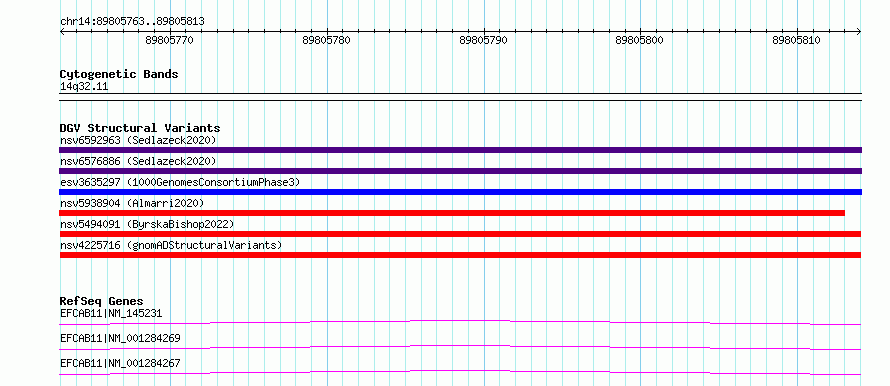This screenshot has width=890, height=386.
Task: Click the chr14:89805763..89805813 region label
Action: coord(132,22)
